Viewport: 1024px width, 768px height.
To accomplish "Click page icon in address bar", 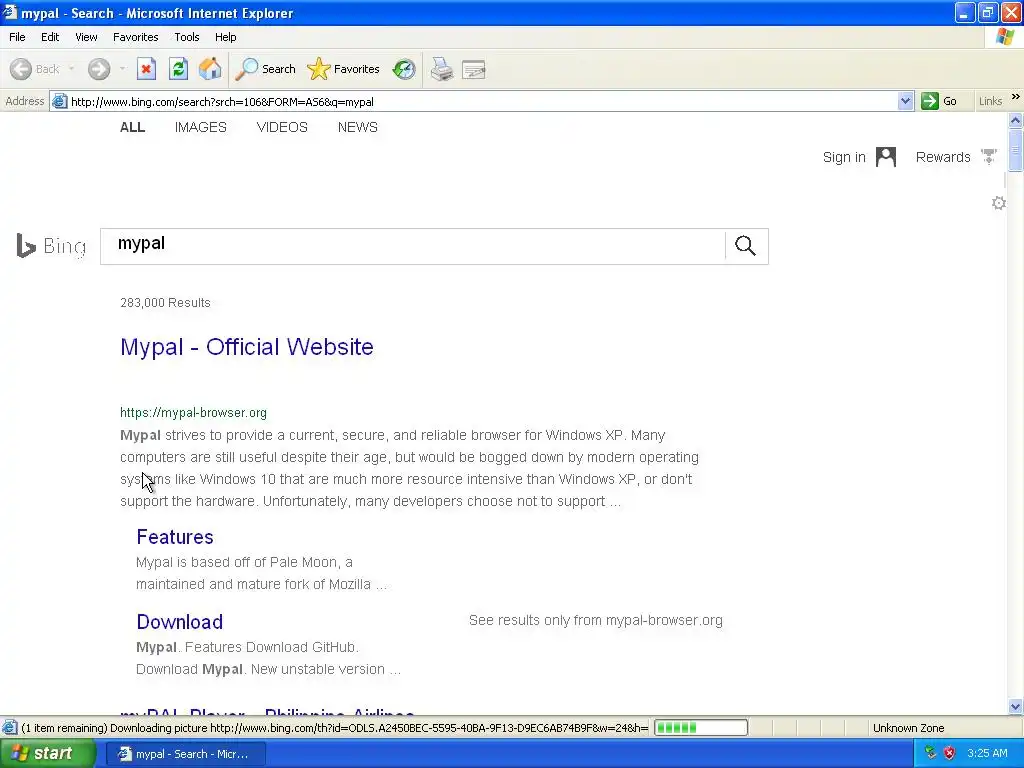I will [59, 101].
